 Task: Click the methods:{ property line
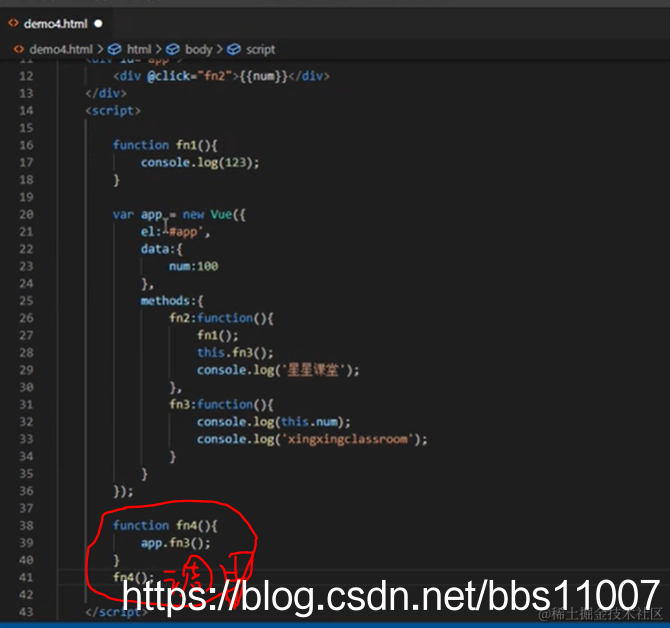point(172,301)
